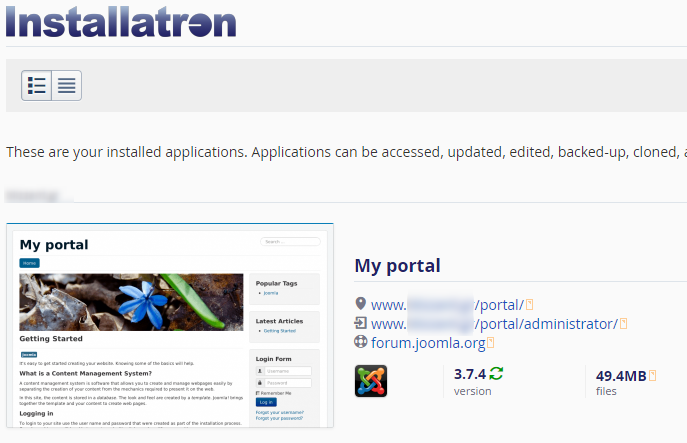Click the icon next to 49.4MB
The width and height of the screenshot is (687, 443).
pos(652,376)
